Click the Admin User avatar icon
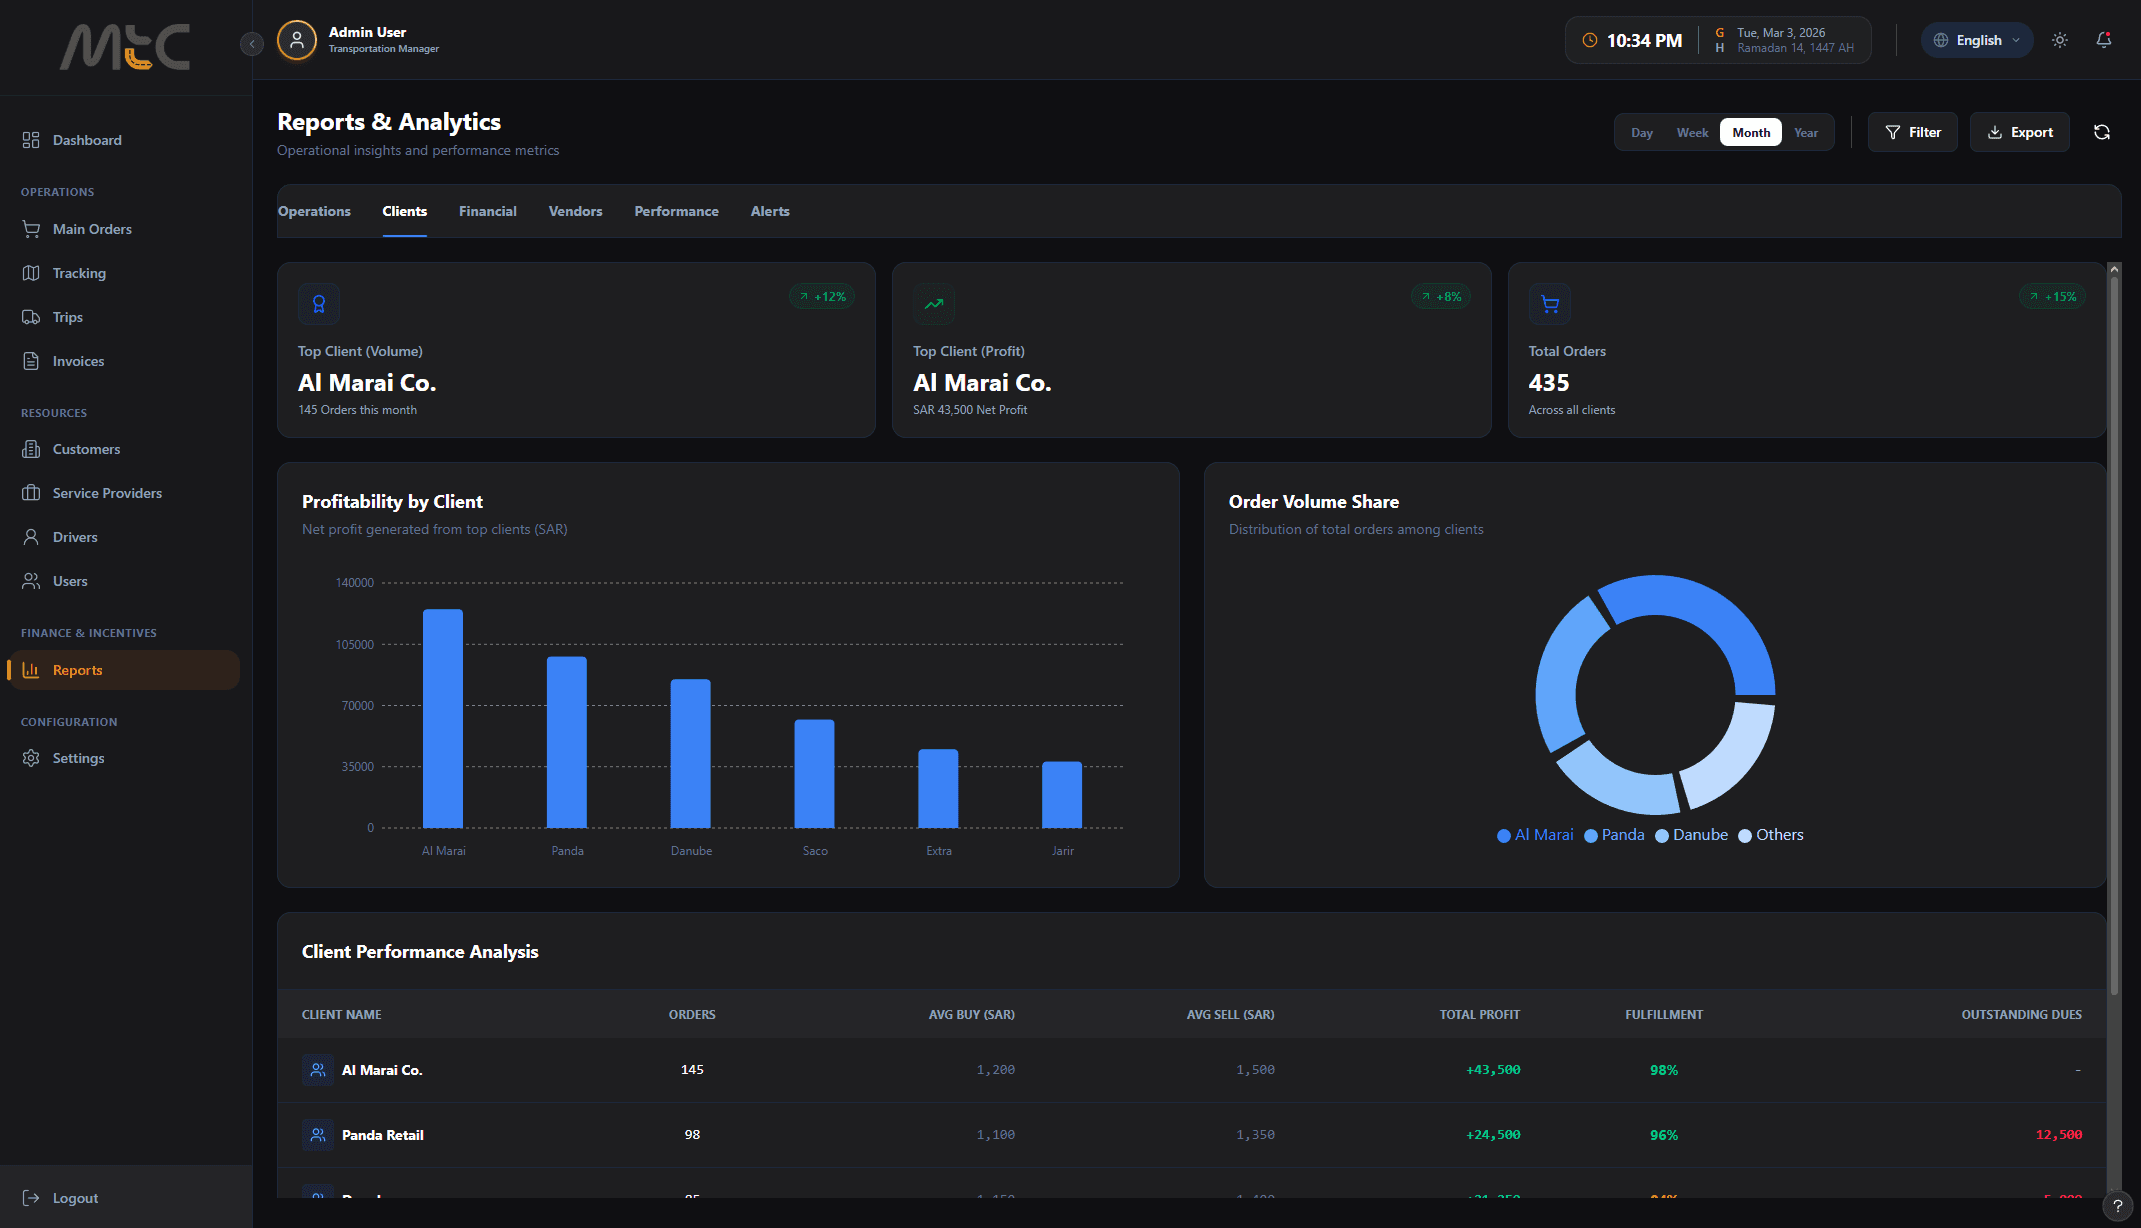Screen dimensions: 2141x1228 tap(297, 40)
